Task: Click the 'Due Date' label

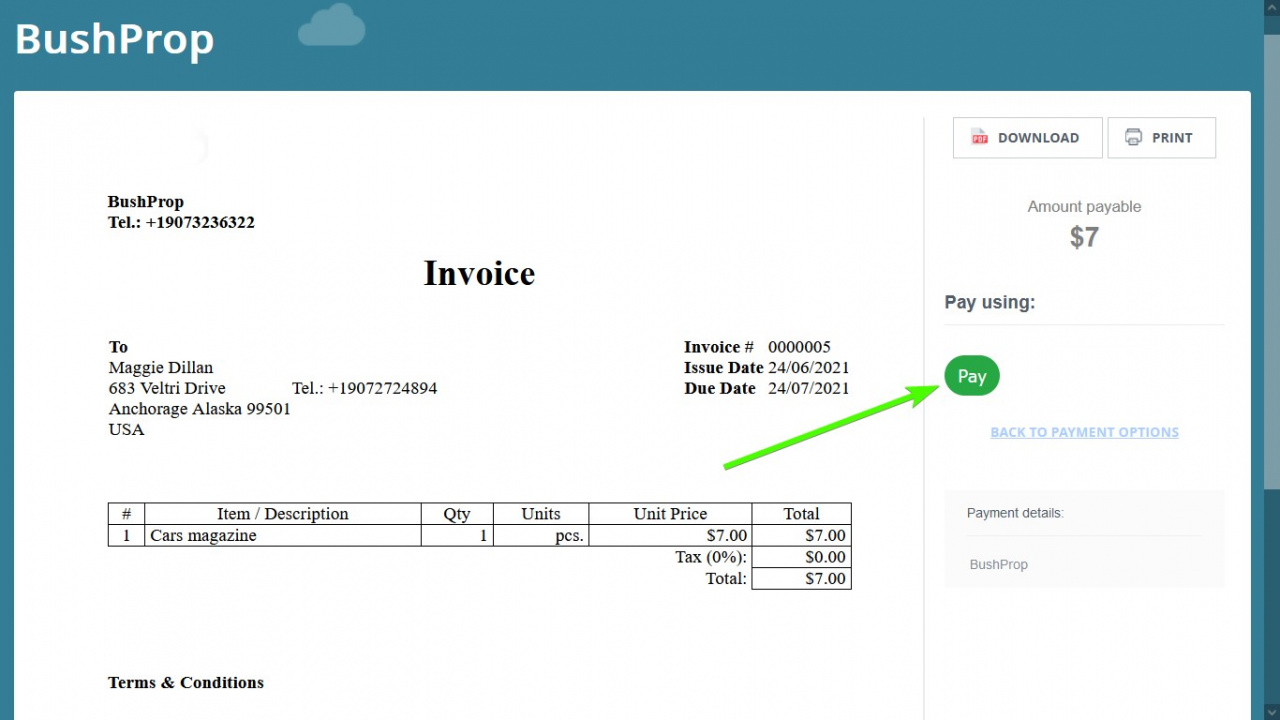Action: [x=720, y=388]
